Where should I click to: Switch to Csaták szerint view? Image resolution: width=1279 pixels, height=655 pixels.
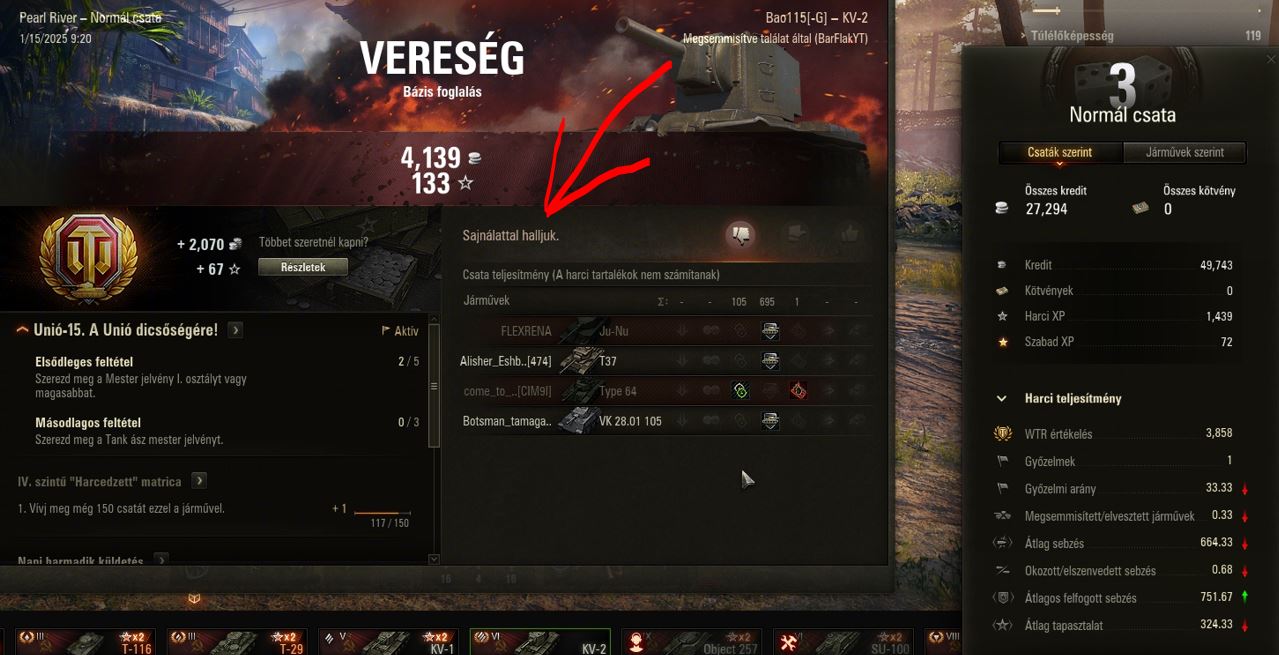coord(1060,153)
